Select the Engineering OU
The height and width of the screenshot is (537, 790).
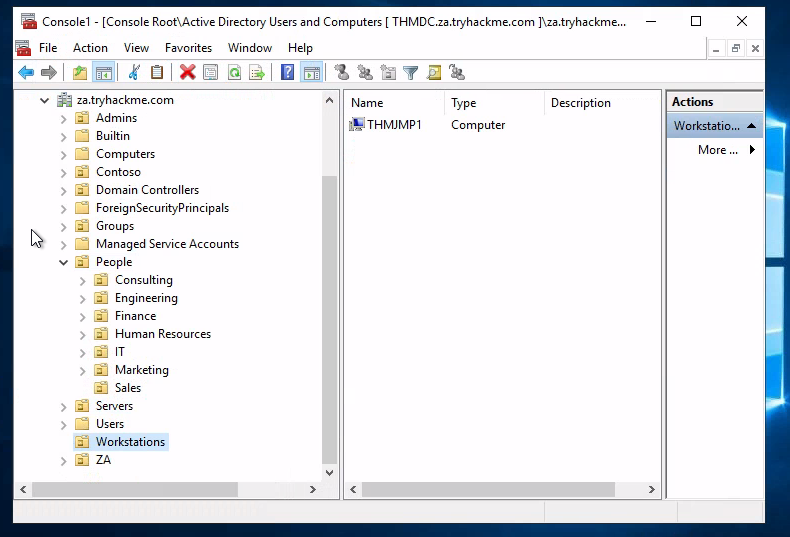(x=146, y=298)
